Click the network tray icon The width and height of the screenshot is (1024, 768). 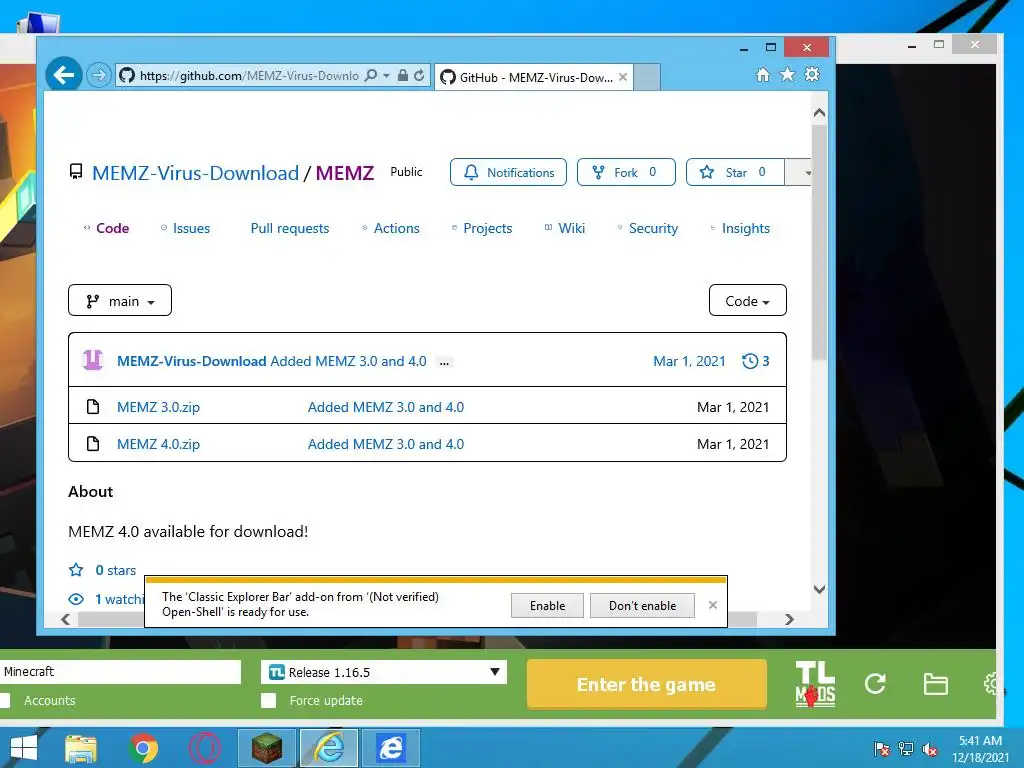click(x=906, y=748)
